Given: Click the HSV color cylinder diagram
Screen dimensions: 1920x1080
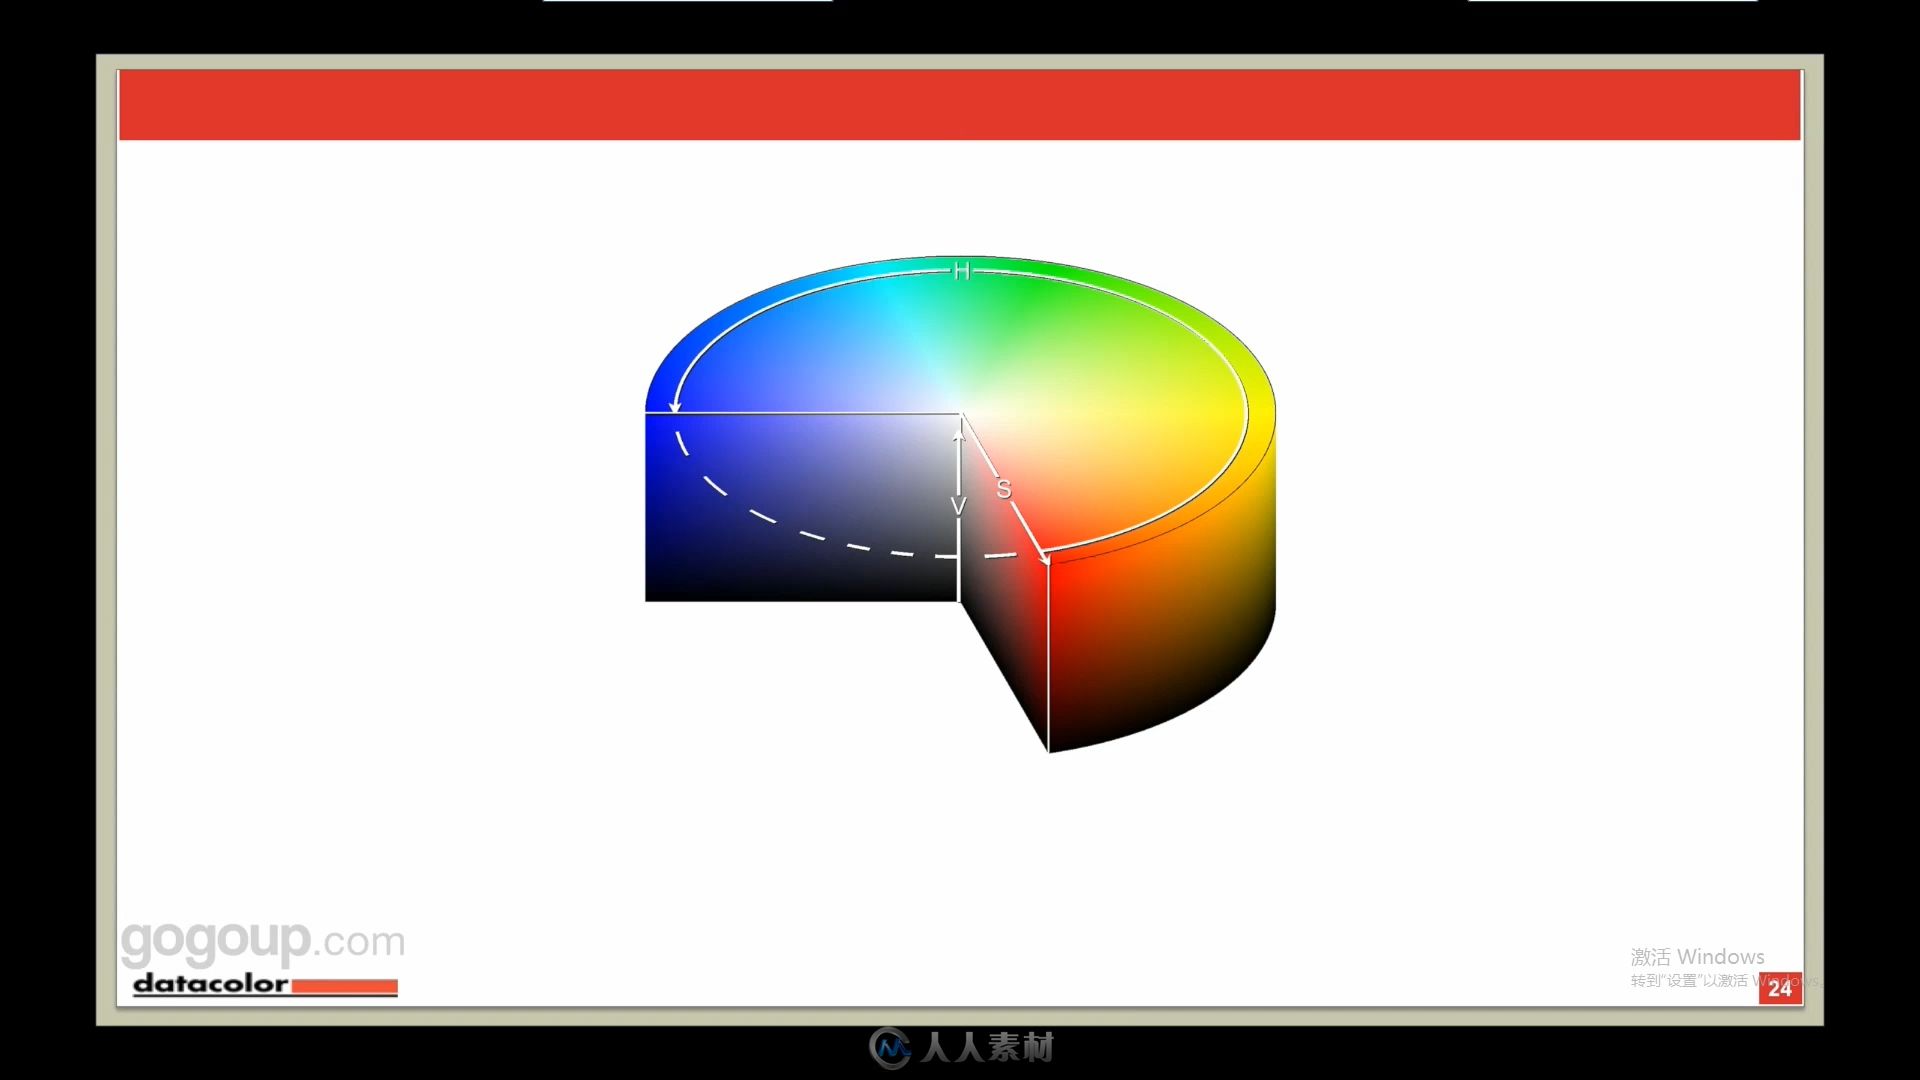Looking at the screenshot, I should click(x=960, y=503).
